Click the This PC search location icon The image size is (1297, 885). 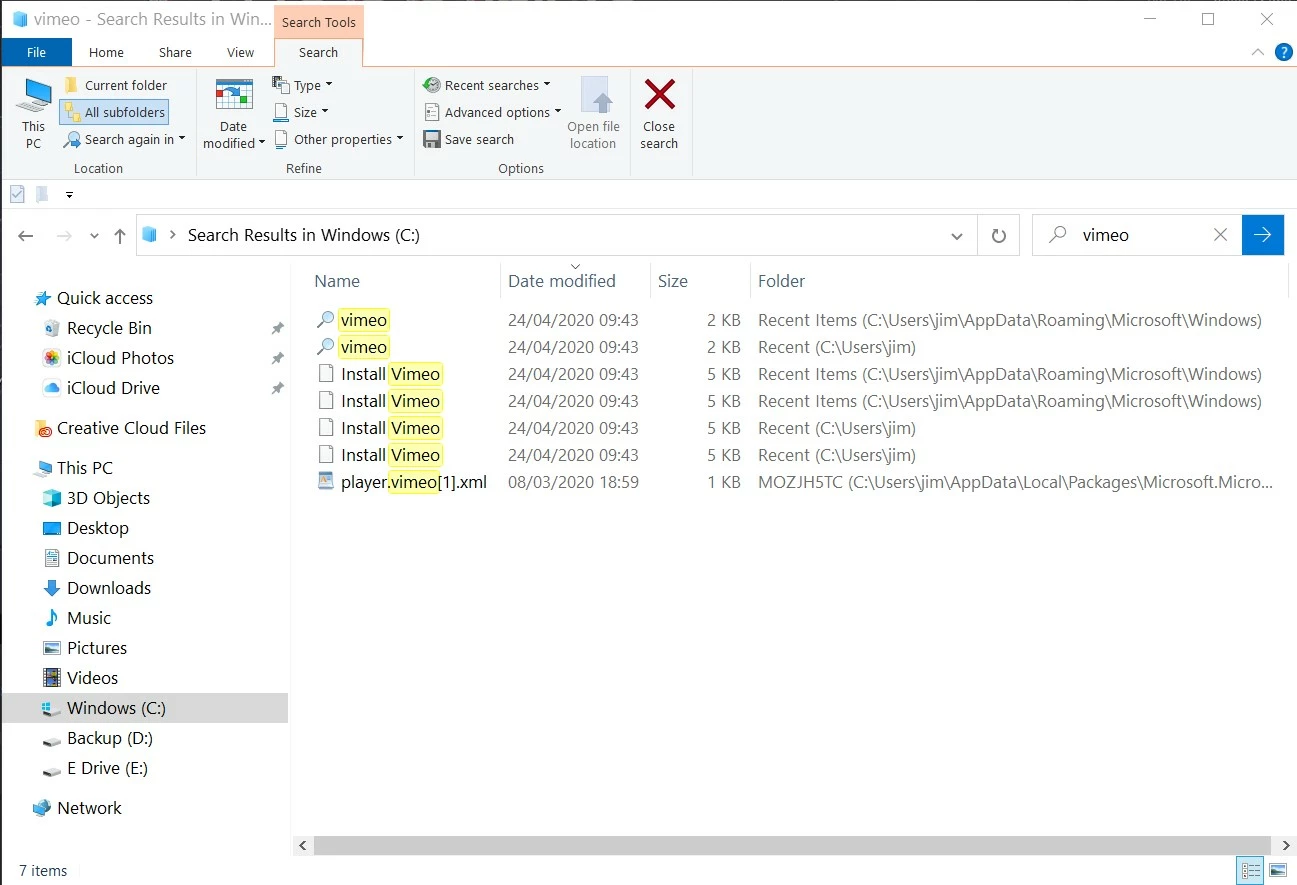pos(34,95)
